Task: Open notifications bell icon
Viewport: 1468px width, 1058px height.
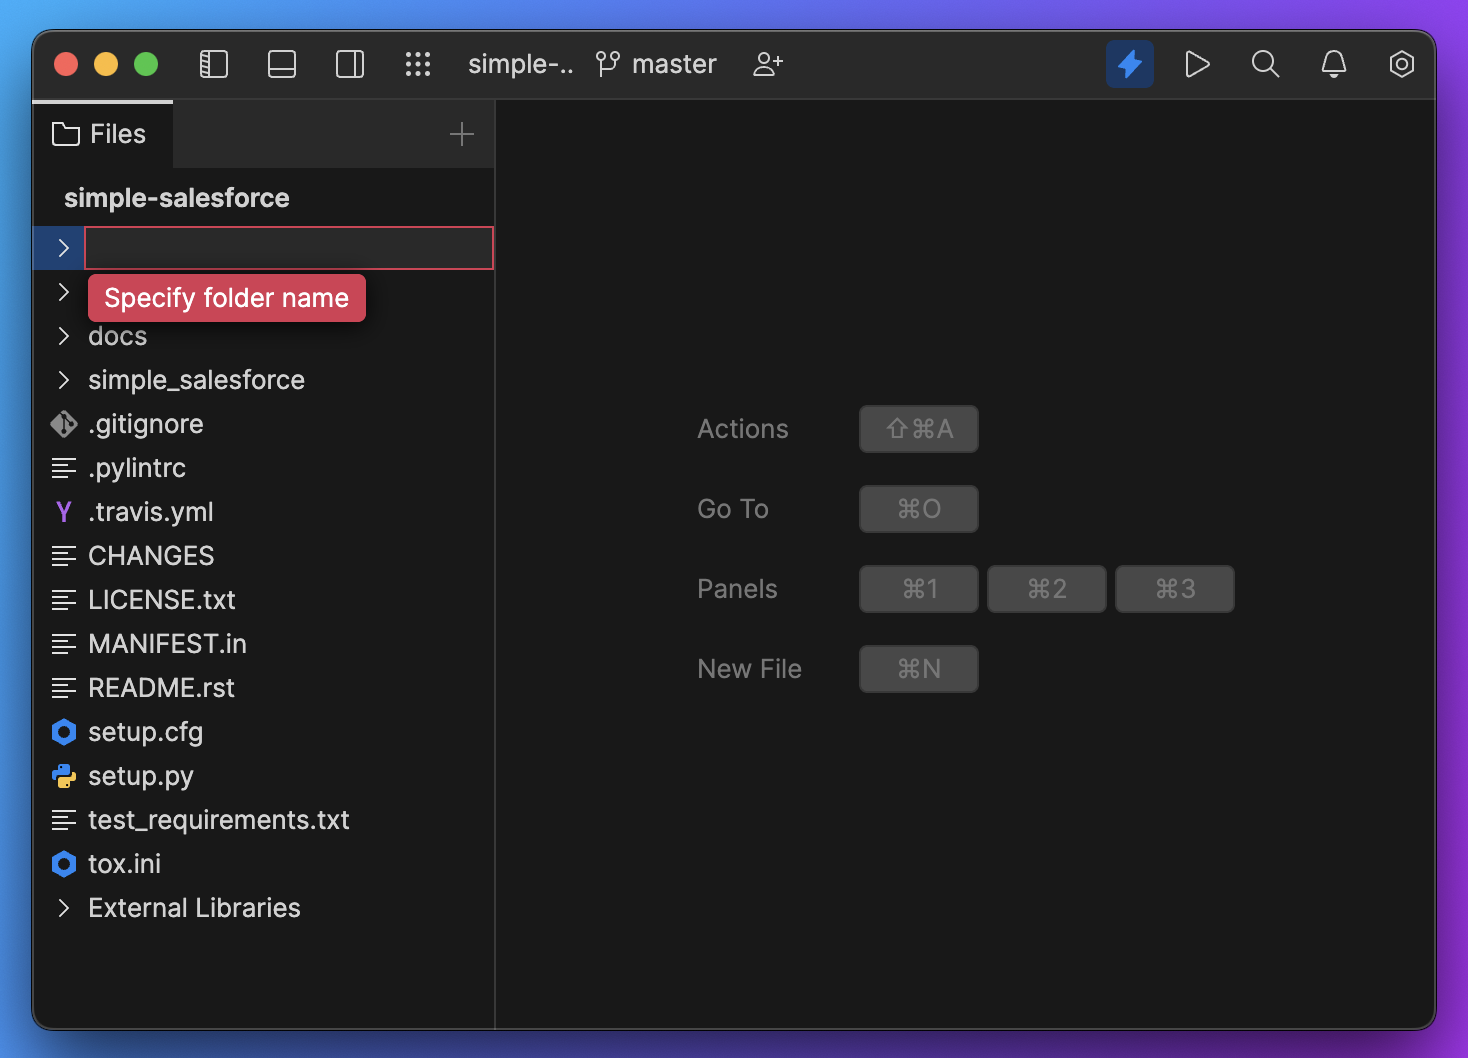Action: coord(1334,64)
